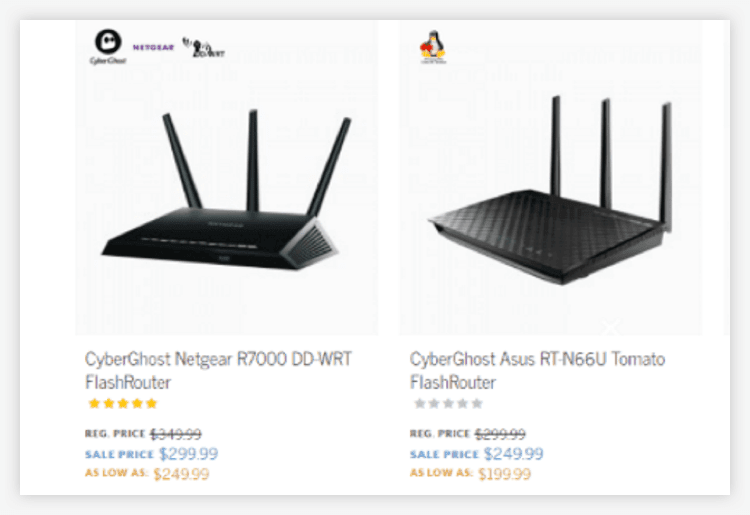Click the $199.99 as-low-as price for Asus
The image size is (750, 515).
pos(505,474)
